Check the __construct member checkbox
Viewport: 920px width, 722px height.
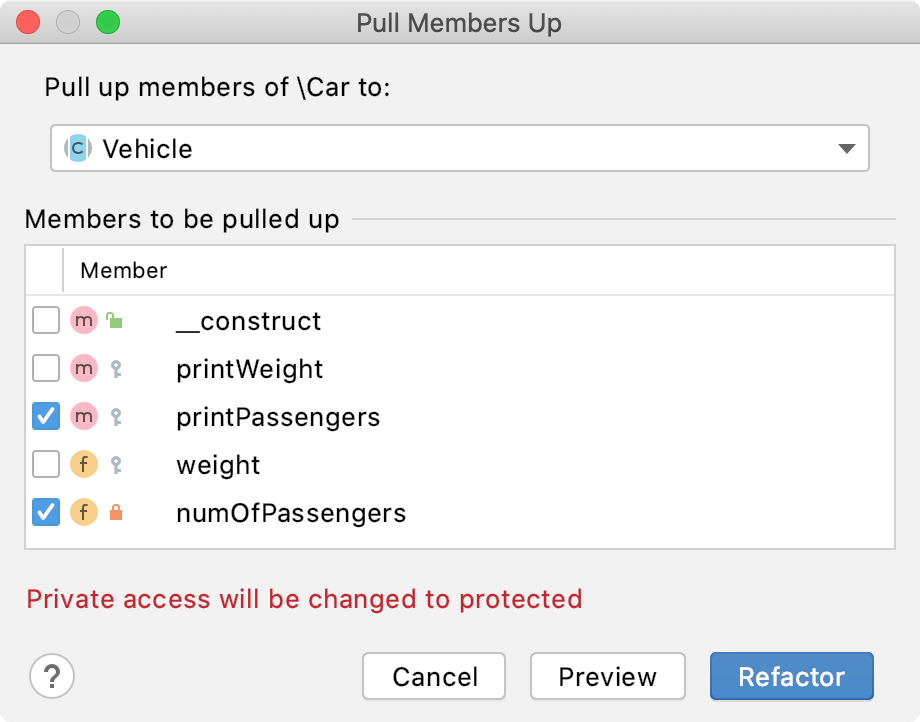46,320
